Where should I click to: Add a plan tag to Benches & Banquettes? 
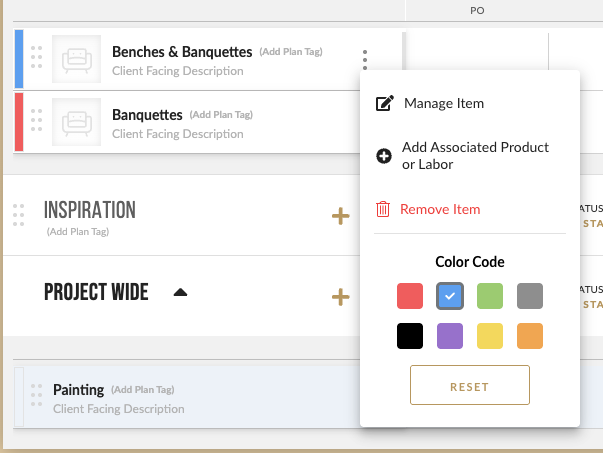click(x=291, y=52)
